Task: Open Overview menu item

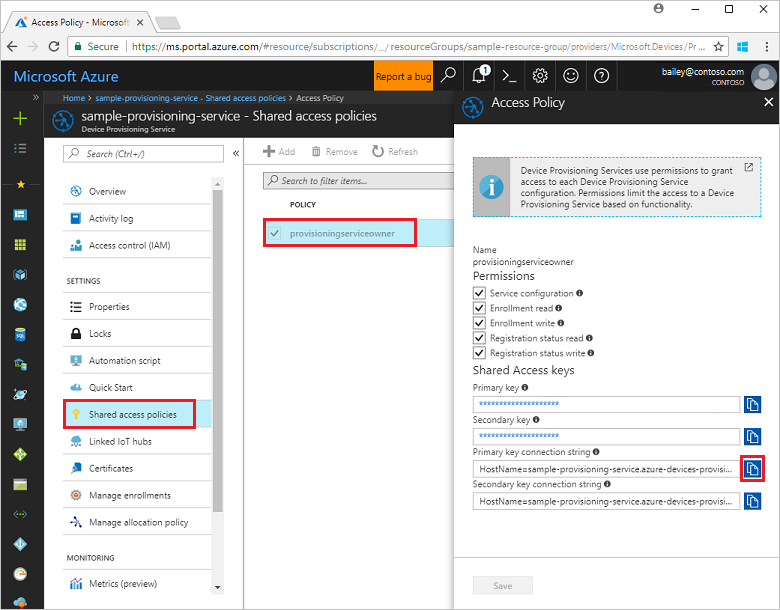Action: pos(137,191)
